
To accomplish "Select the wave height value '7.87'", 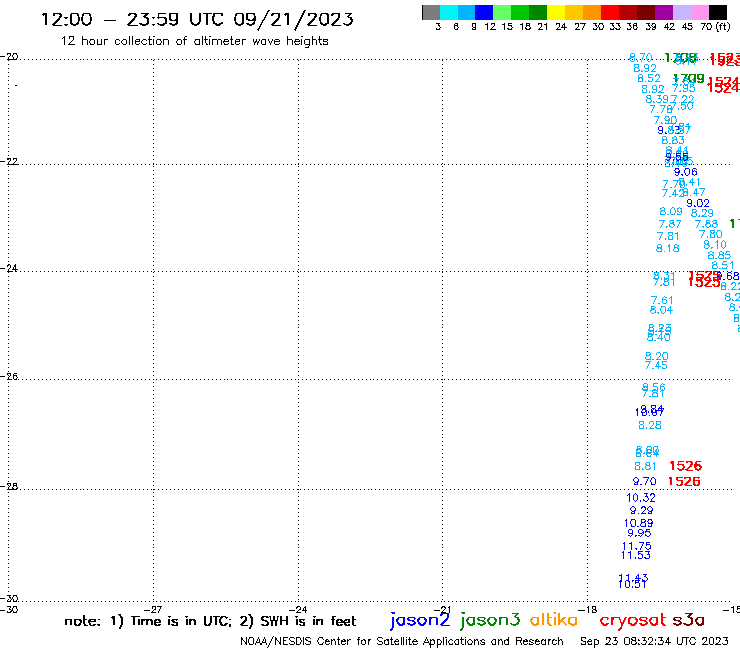I will pos(670,224).
